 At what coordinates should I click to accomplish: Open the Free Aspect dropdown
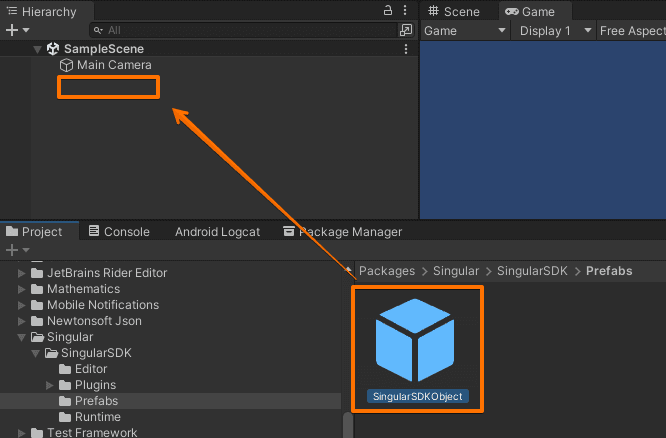[x=632, y=31]
